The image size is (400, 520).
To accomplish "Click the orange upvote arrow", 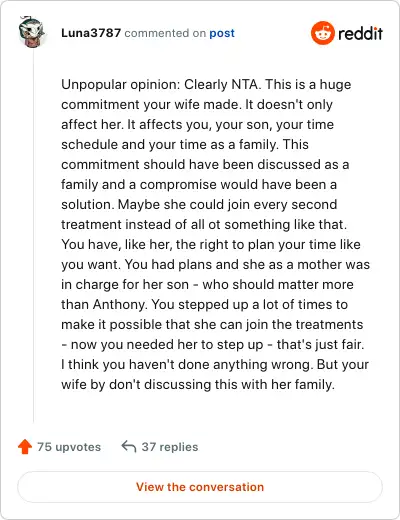I will 25,447.
